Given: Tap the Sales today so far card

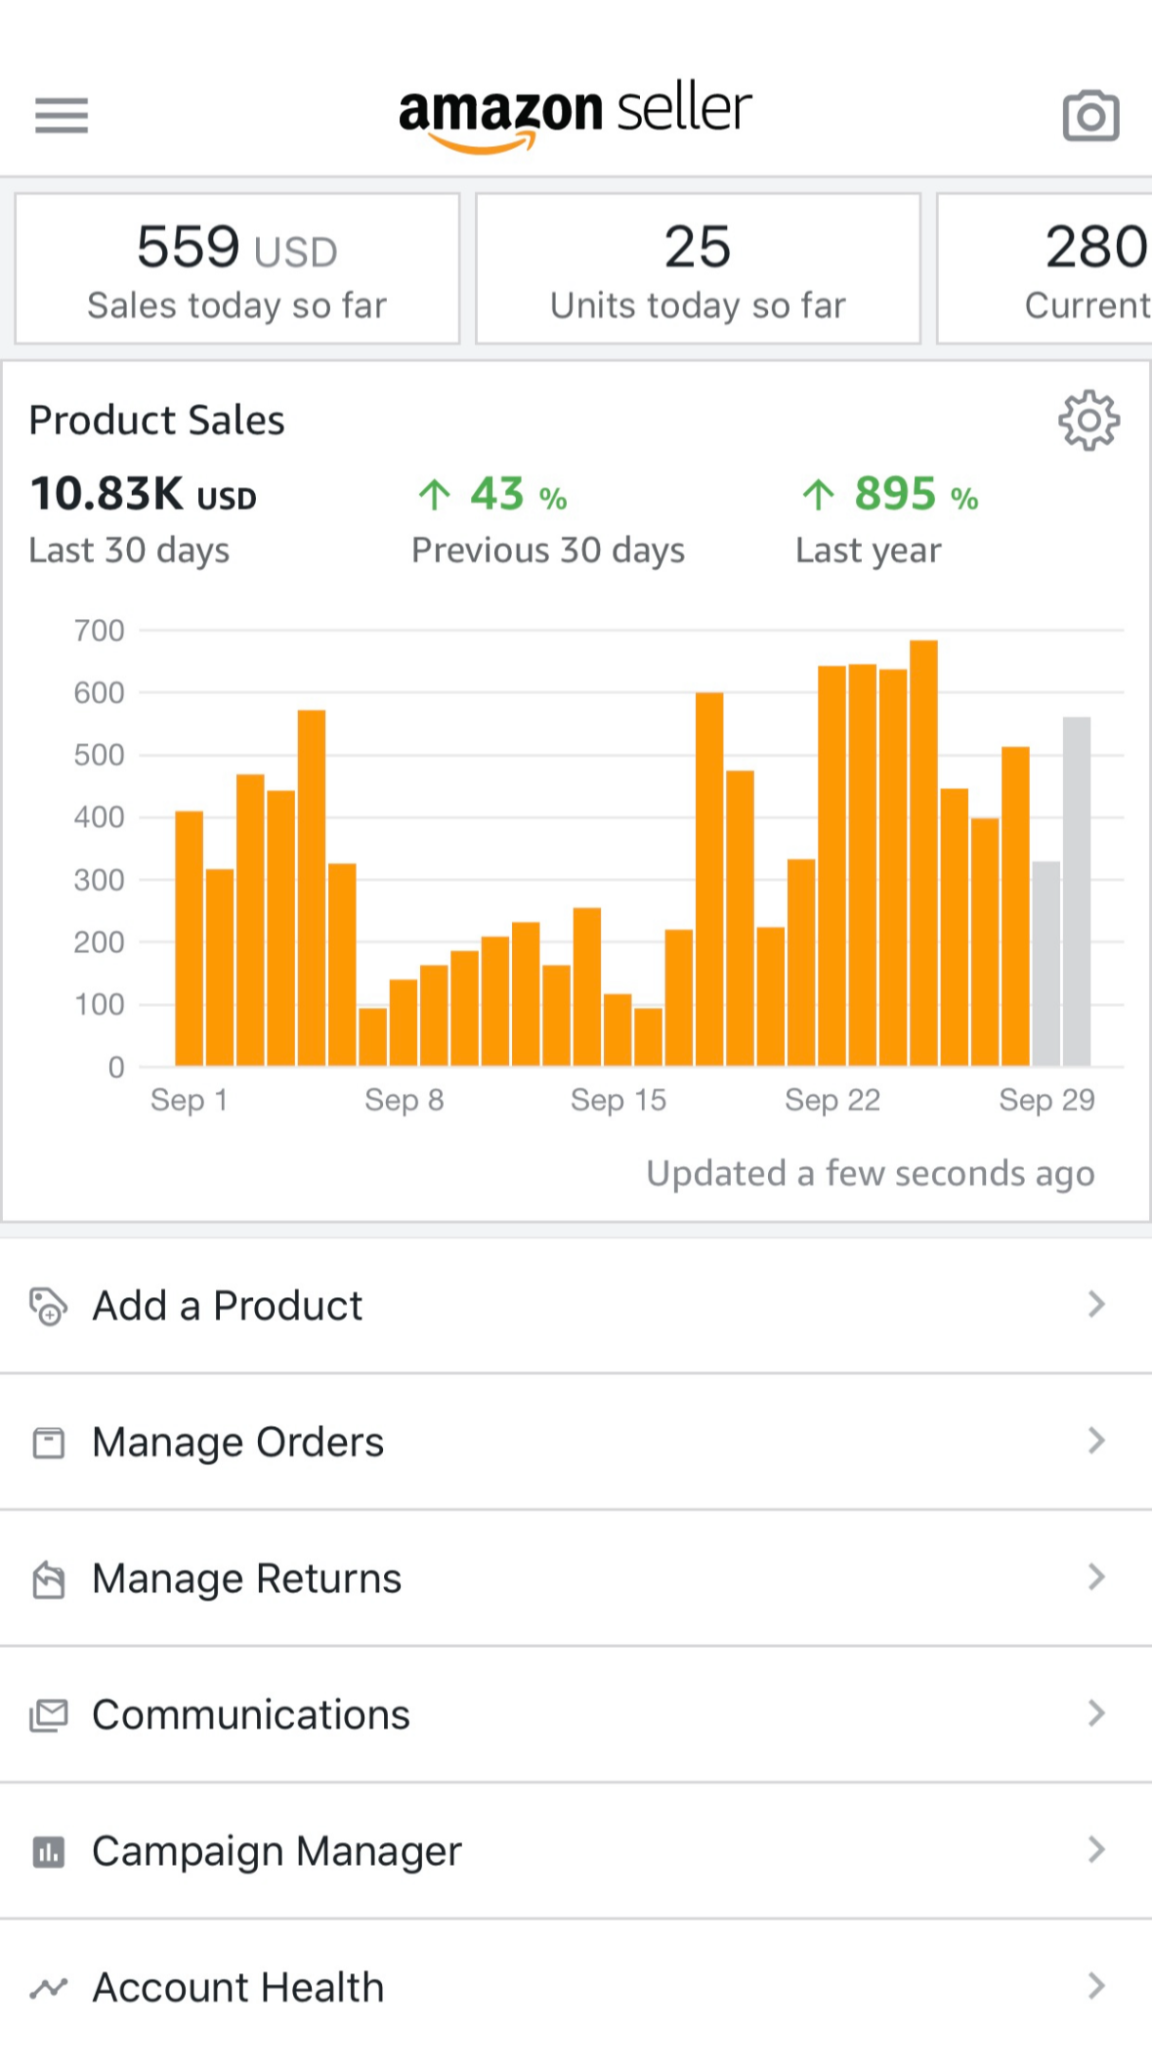Looking at the screenshot, I should (x=237, y=269).
